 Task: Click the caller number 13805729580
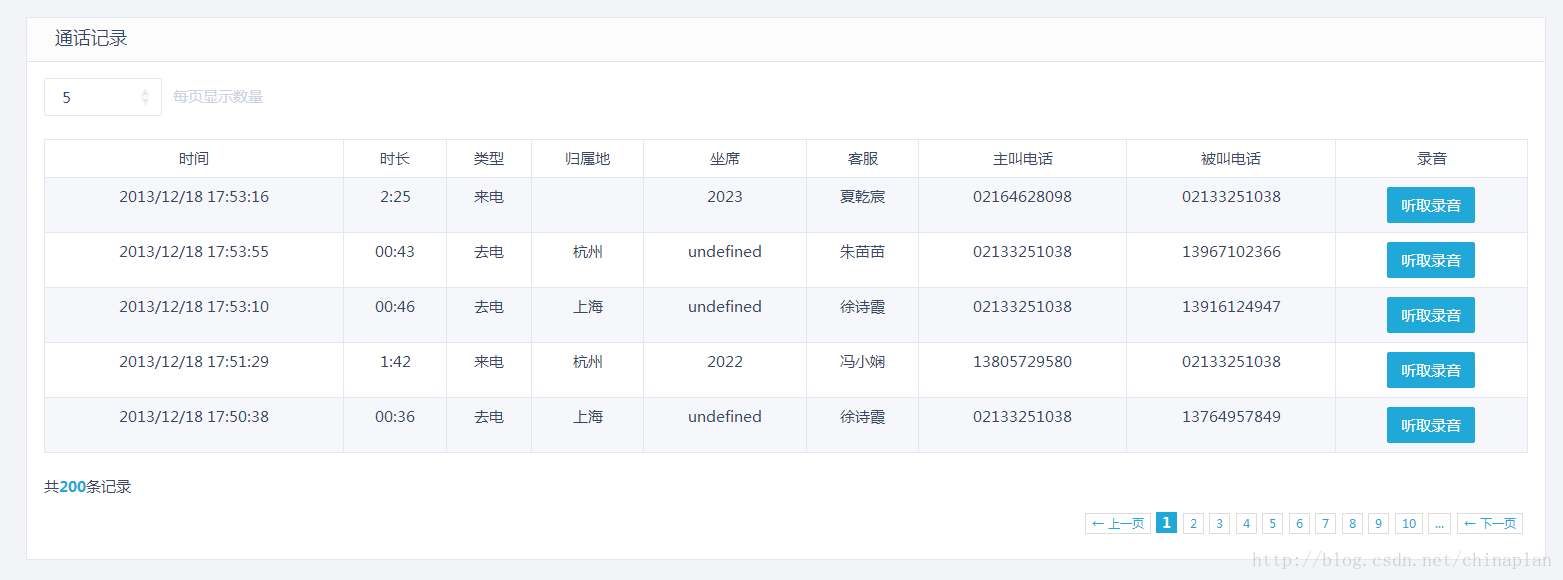point(1022,362)
